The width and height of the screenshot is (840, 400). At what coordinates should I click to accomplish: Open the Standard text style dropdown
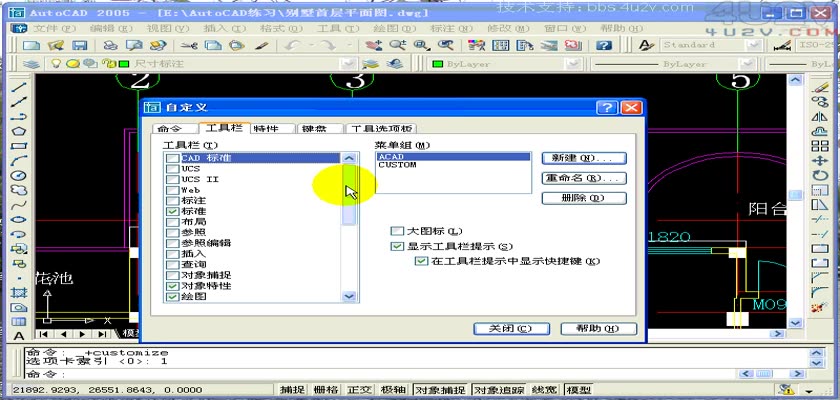754,46
